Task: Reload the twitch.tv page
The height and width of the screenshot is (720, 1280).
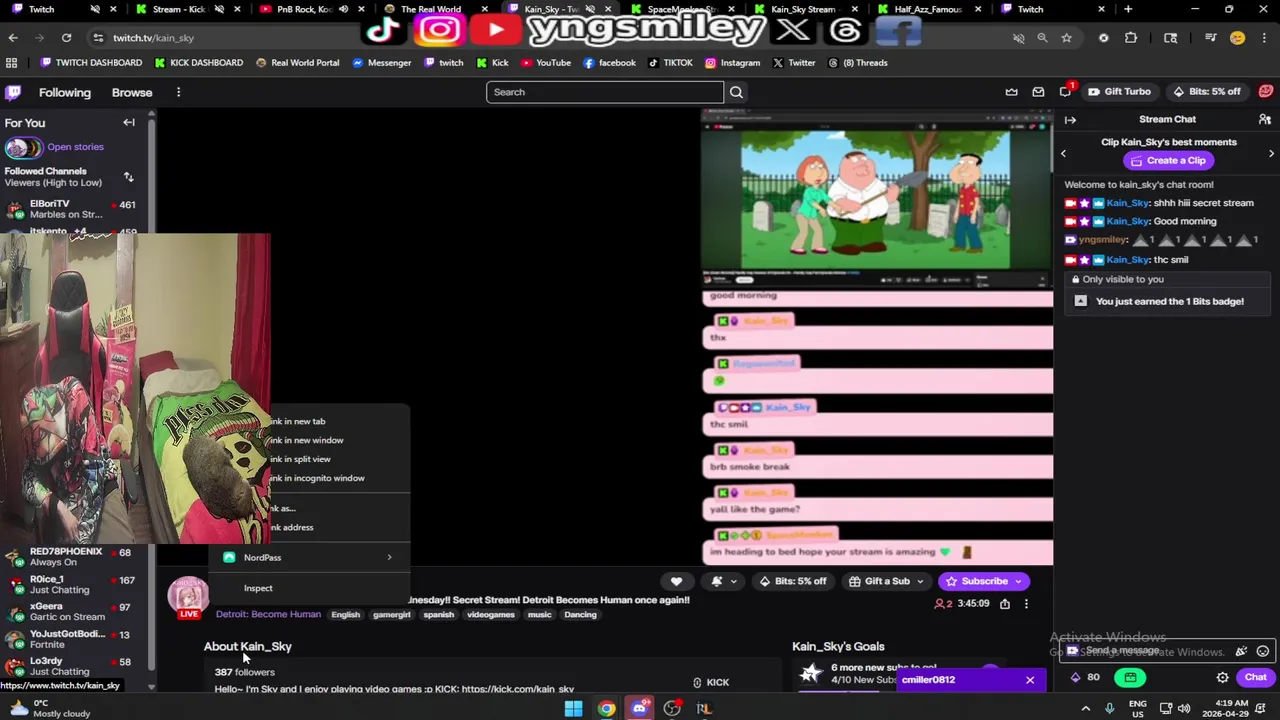Action: pos(66,38)
